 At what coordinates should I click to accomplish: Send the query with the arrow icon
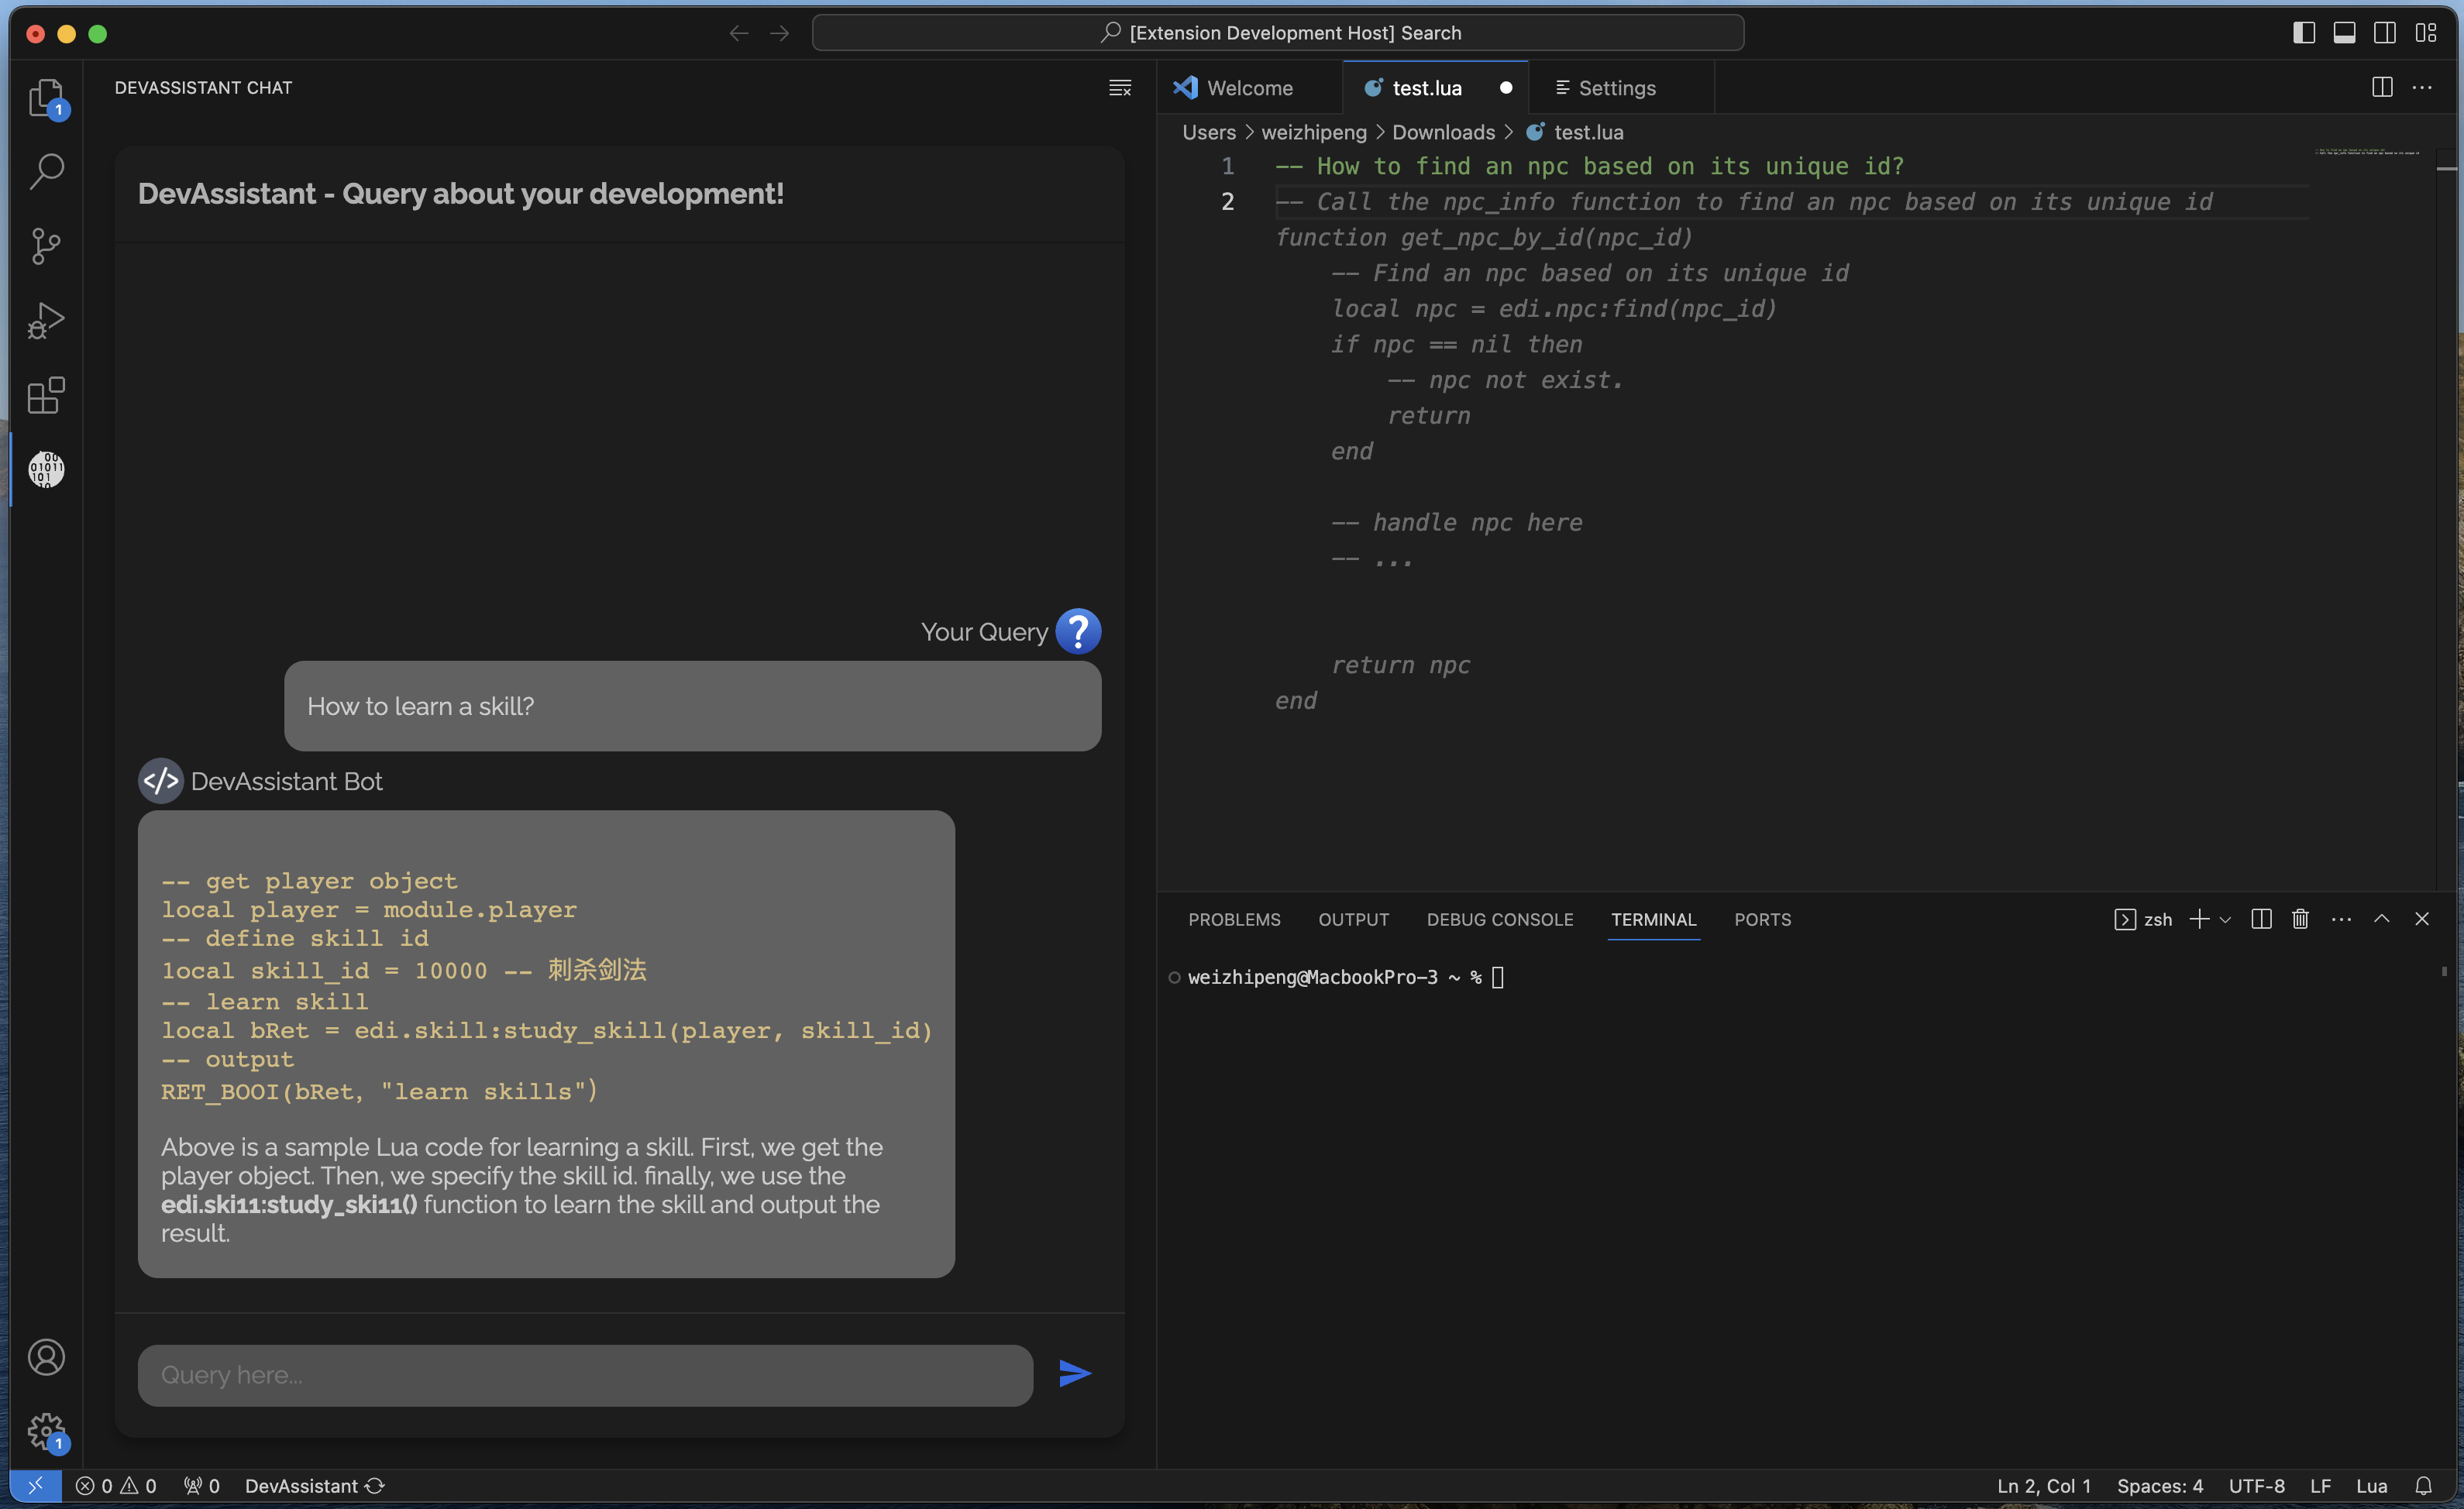[x=1074, y=1374]
